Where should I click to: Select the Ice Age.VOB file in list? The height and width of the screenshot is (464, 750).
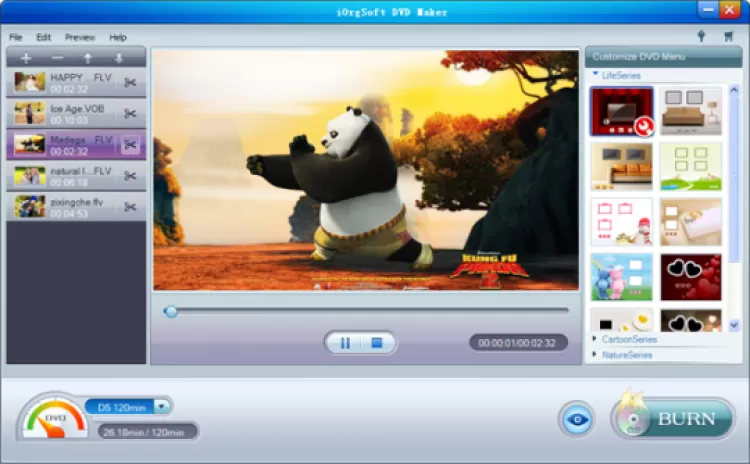pyautogui.click(x=76, y=113)
